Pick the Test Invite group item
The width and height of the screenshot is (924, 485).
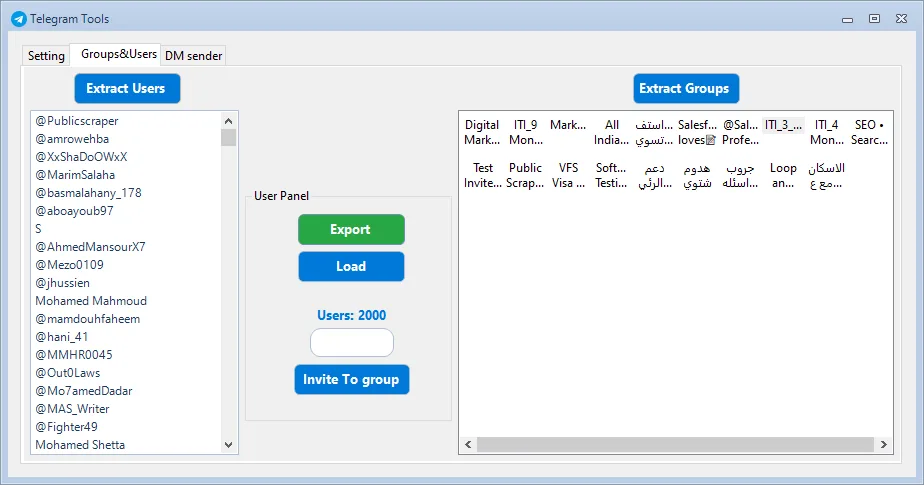pos(483,176)
